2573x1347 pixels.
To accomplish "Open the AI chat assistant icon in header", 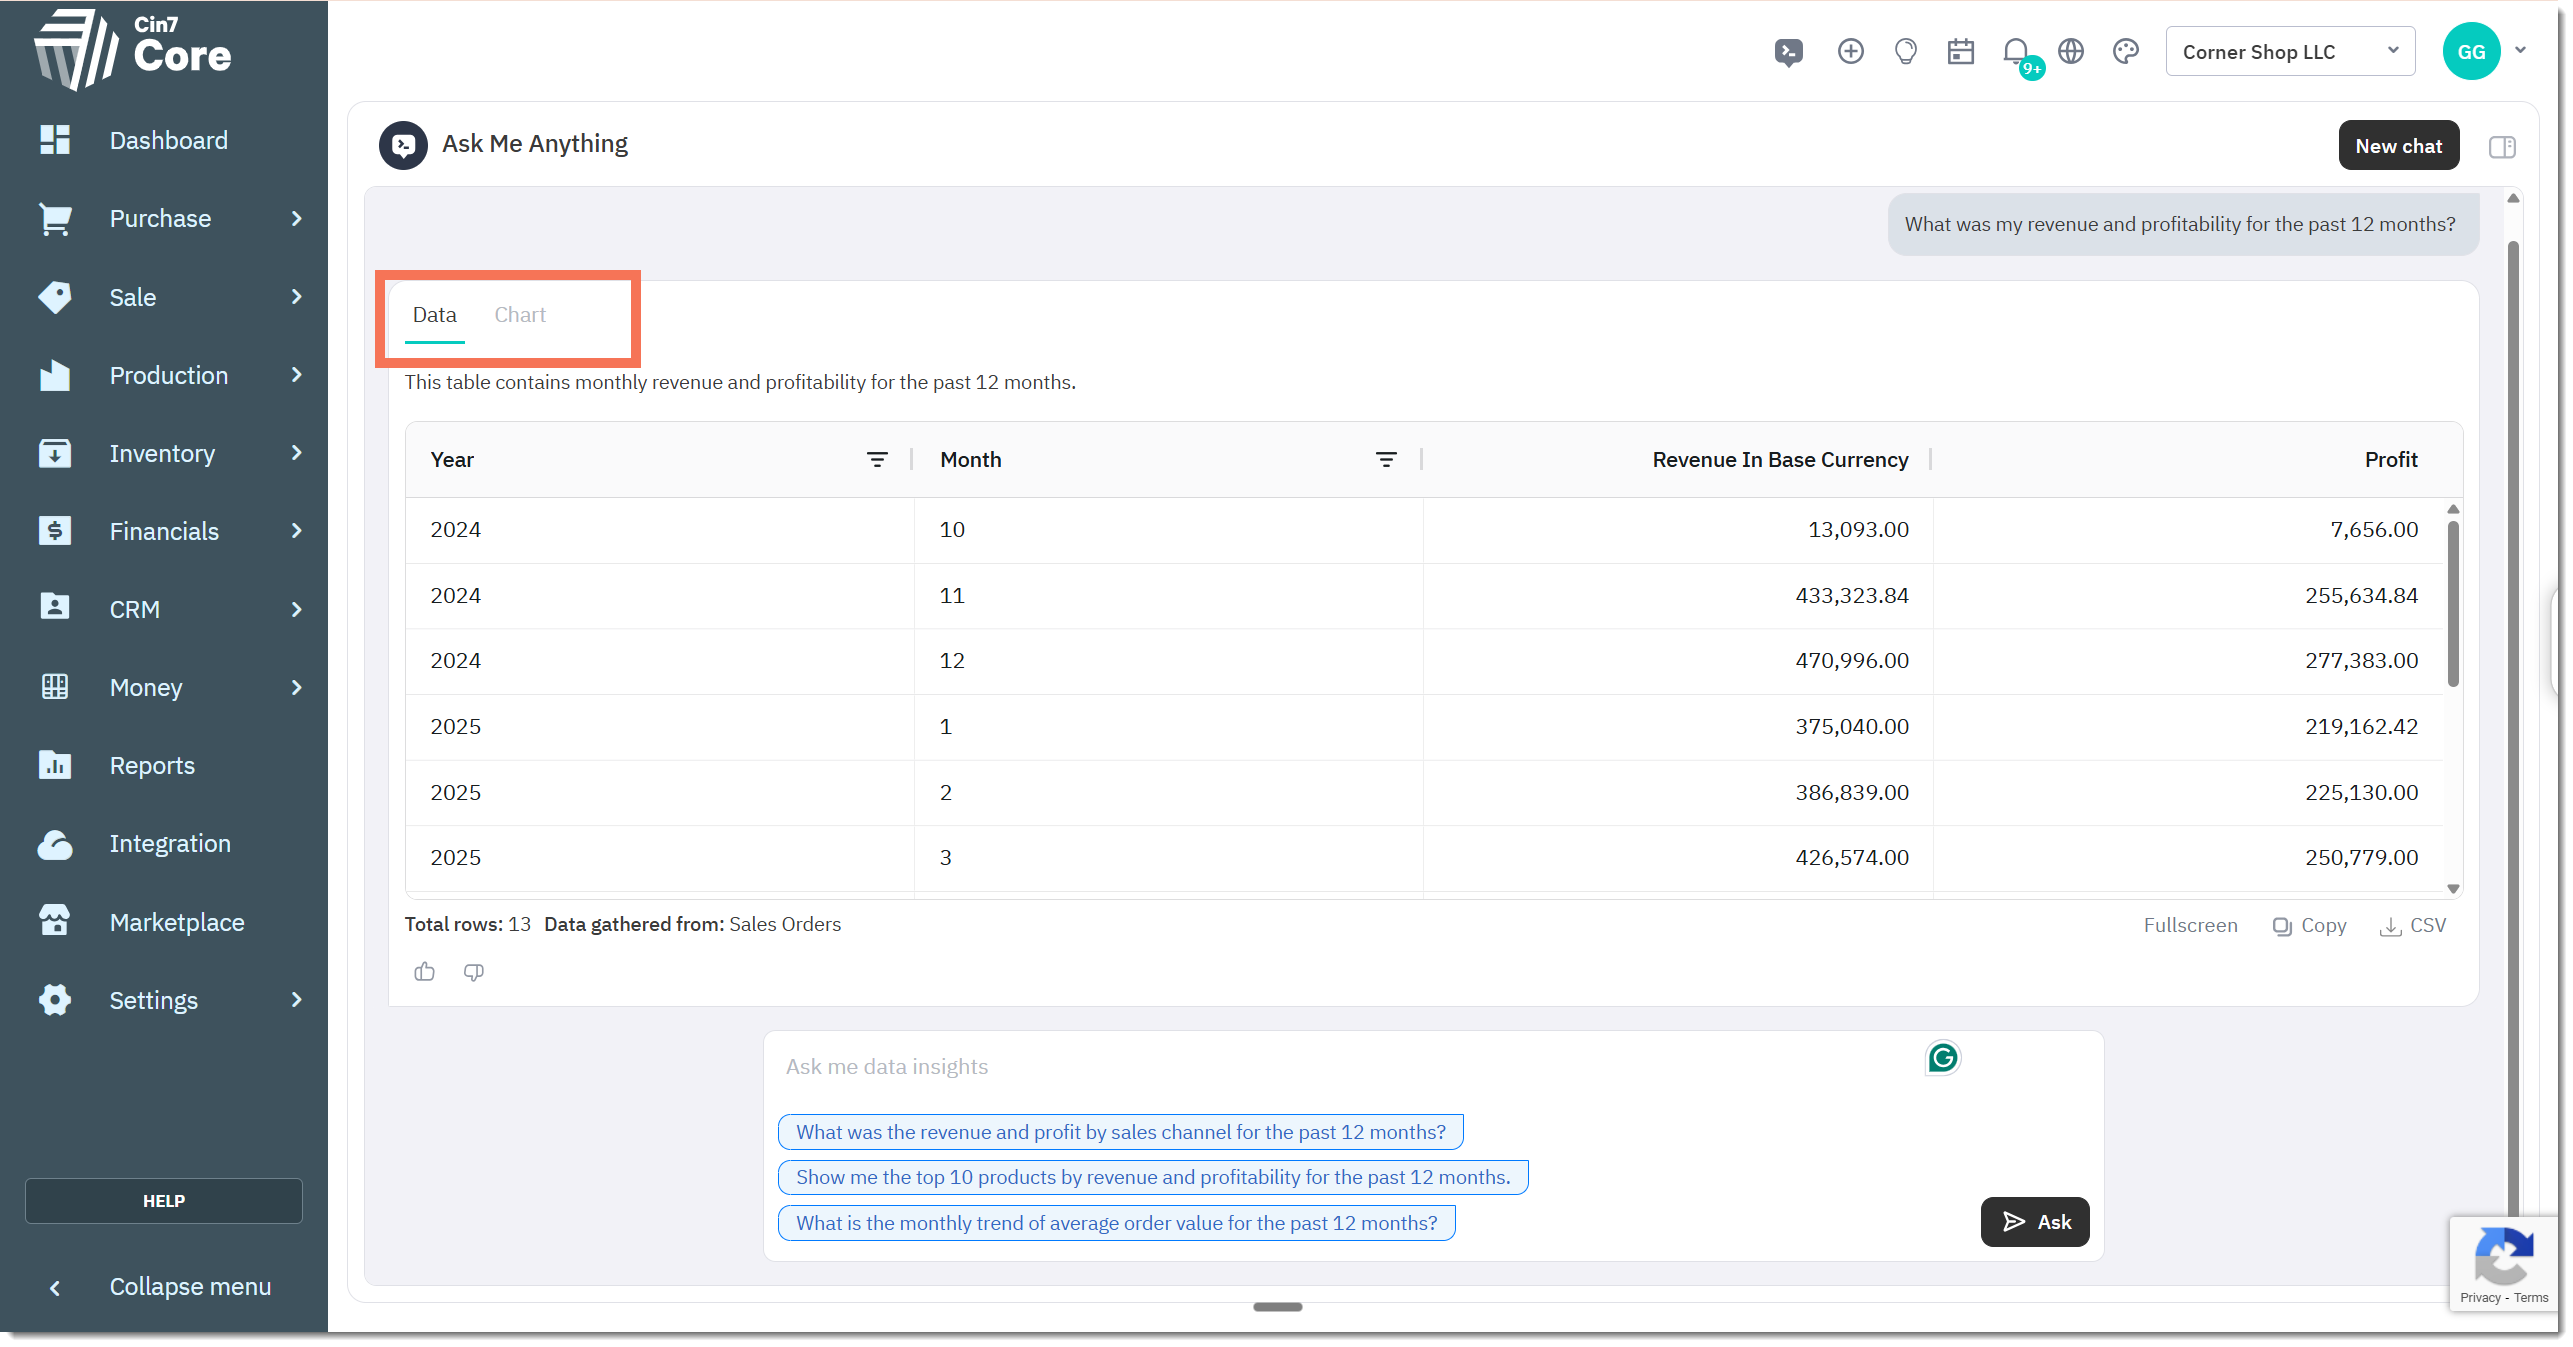I will pyautogui.click(x=1788, y=52).
